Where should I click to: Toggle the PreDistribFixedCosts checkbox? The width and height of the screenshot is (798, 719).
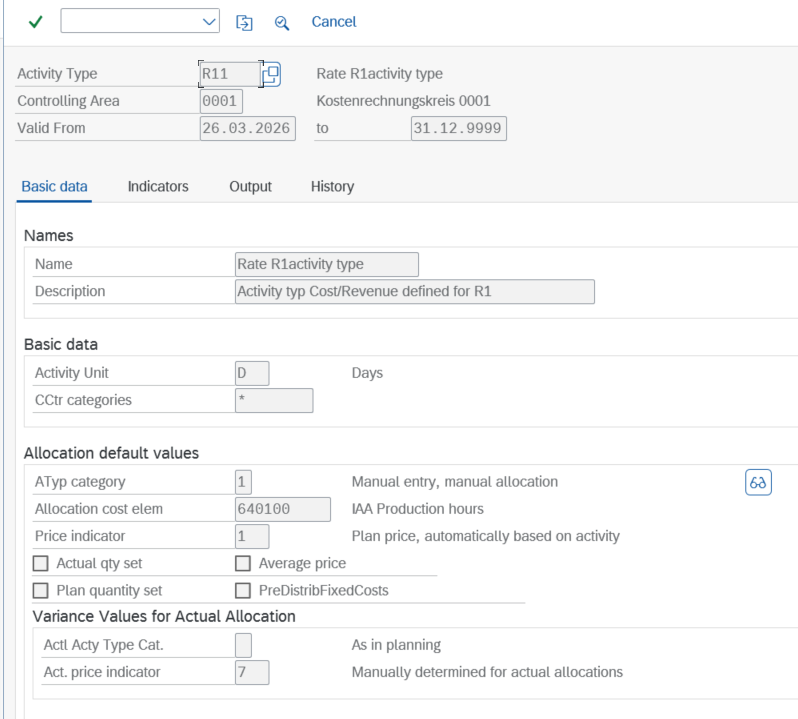tap(242, 591)
